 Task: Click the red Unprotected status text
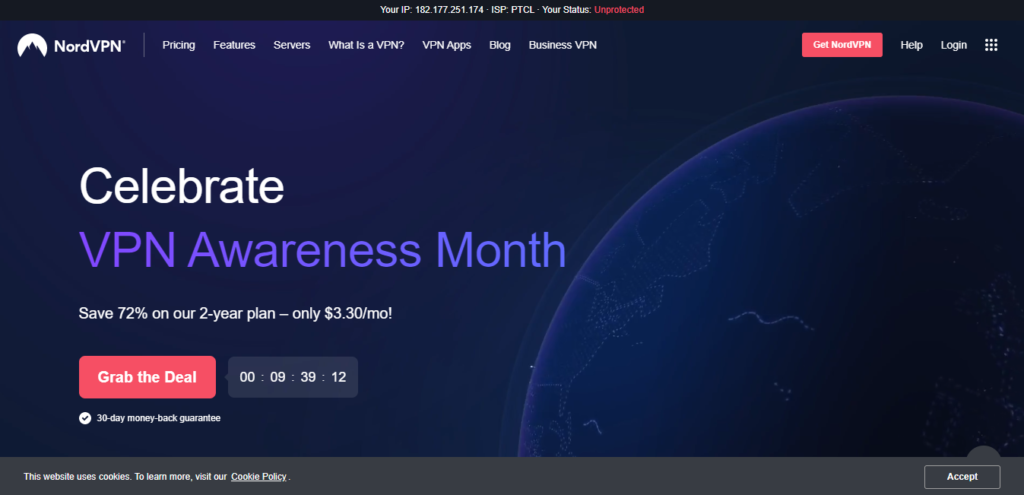point(619,10)
